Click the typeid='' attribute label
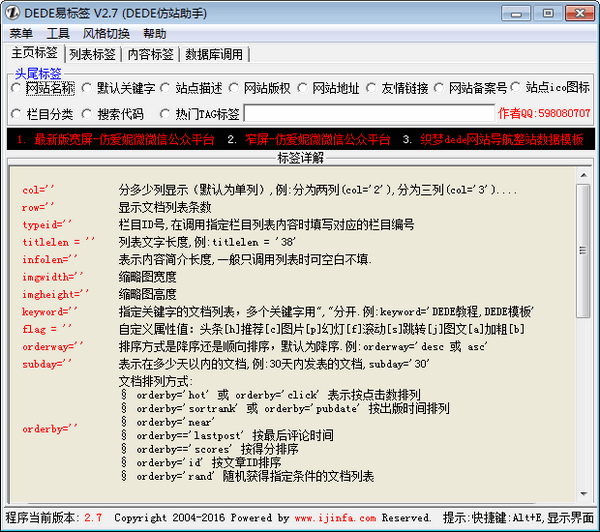The height and width of the screenshot is (532, 600). pyautogui.click(x=47, y=225)
